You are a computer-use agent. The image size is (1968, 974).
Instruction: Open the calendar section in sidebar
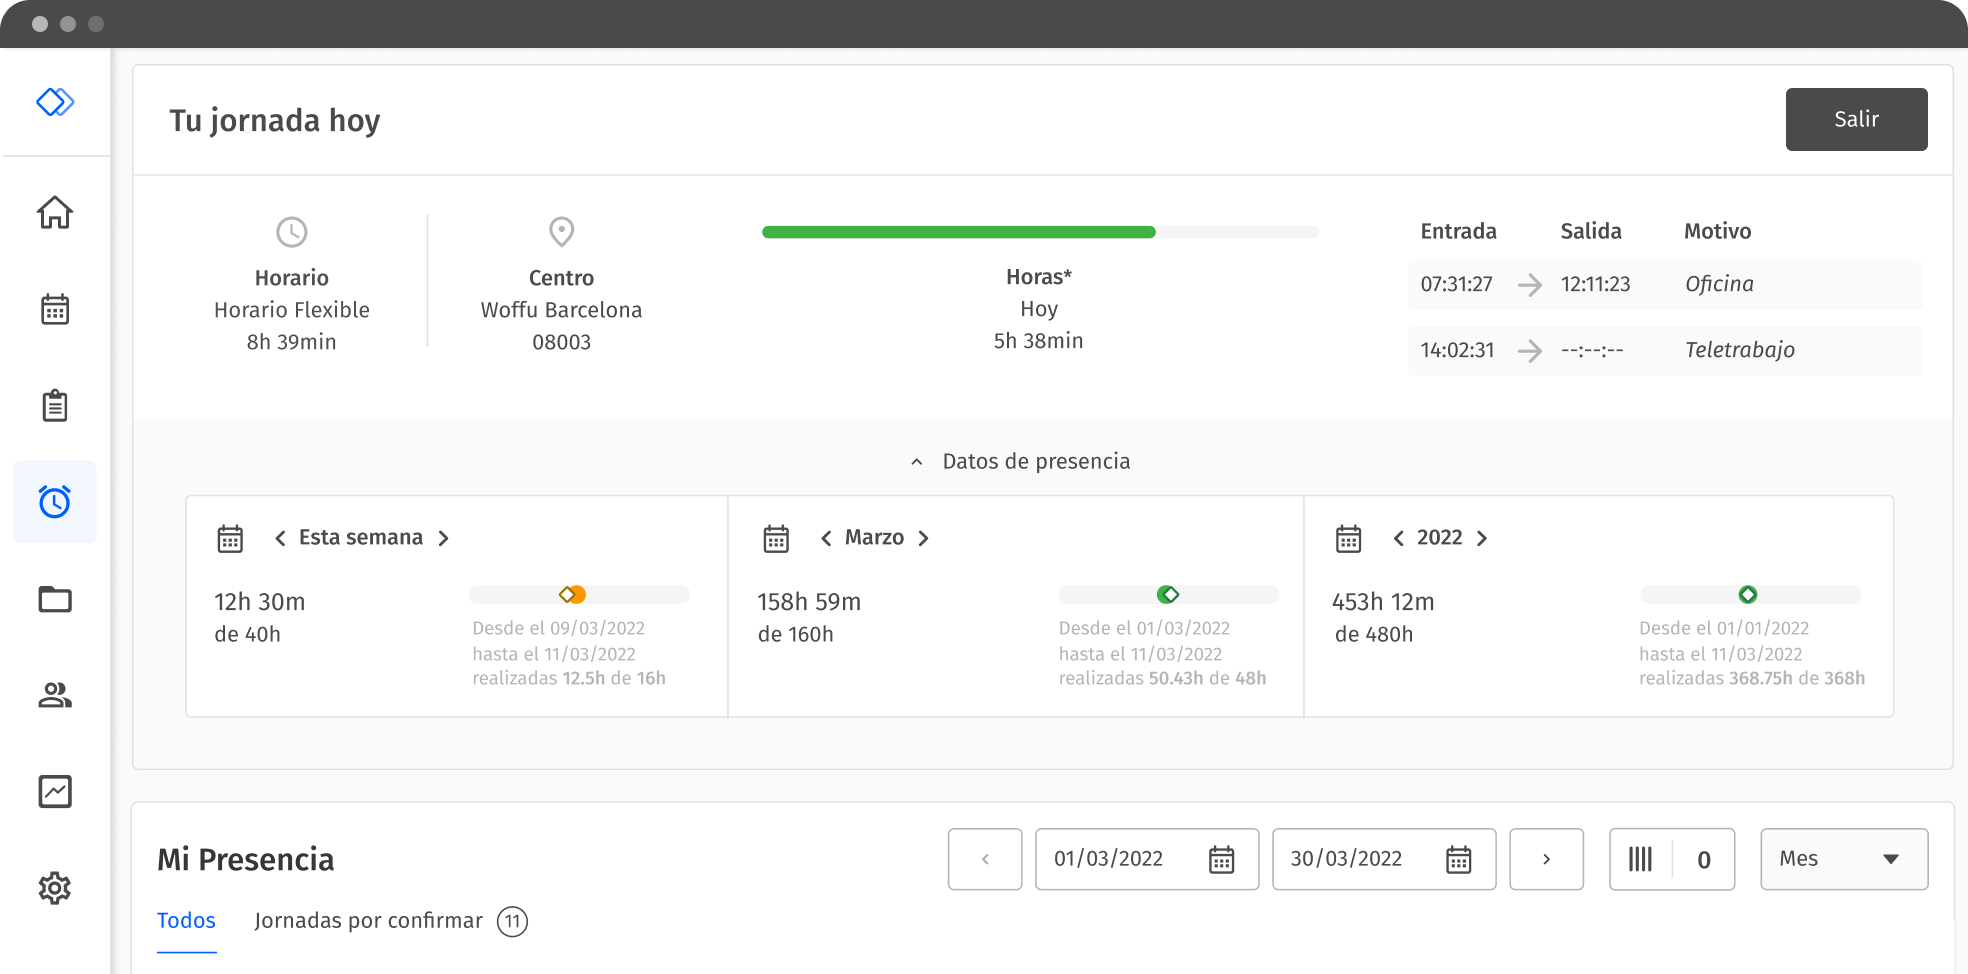(55, 309)
